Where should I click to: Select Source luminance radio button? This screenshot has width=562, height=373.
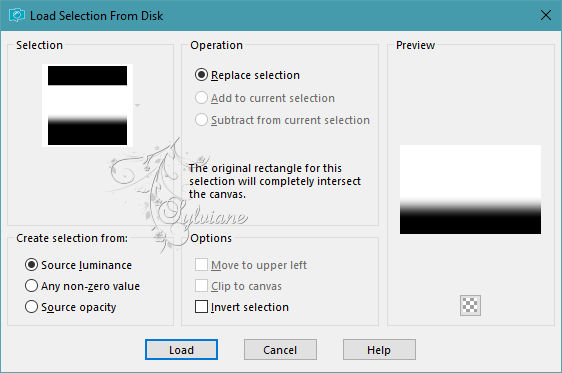(x=78, y=265)
